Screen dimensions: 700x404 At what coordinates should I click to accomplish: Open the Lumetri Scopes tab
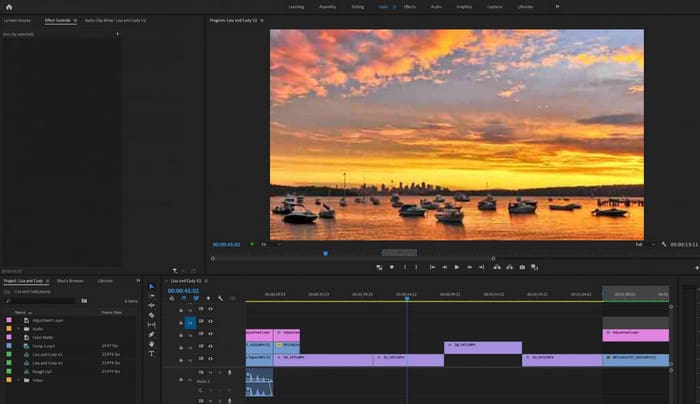17,21
